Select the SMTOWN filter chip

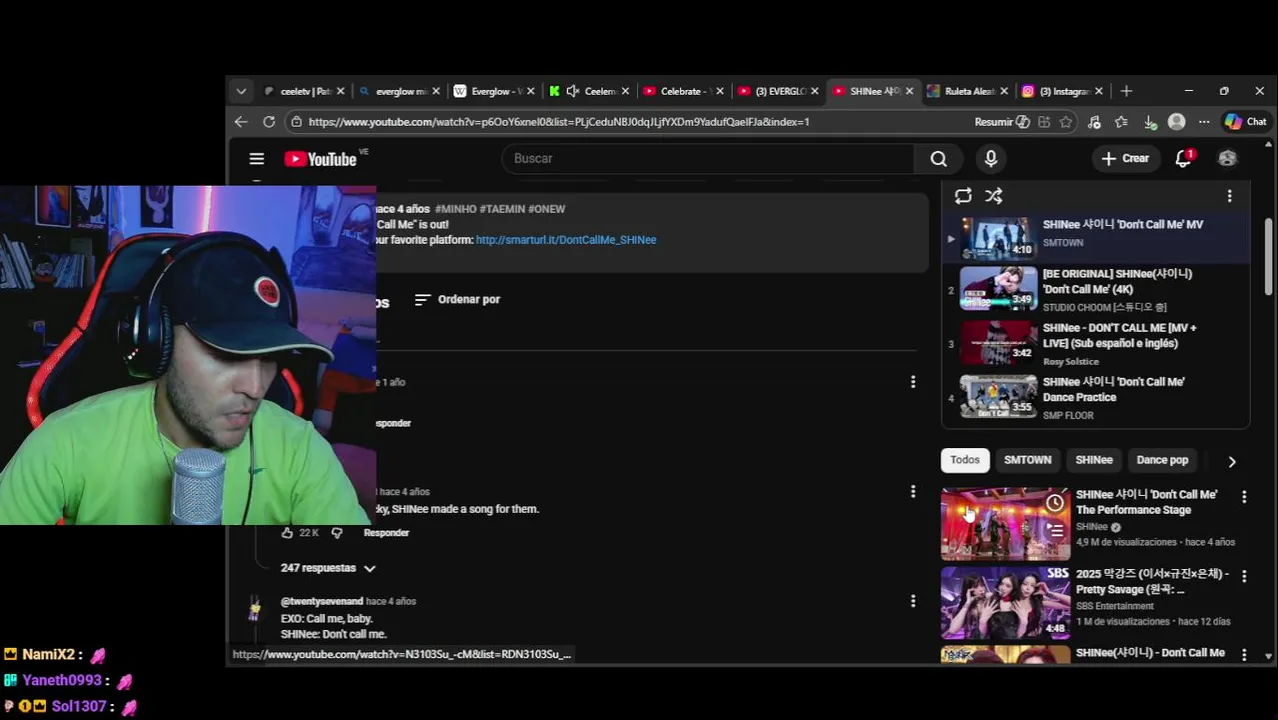[x=1027, y=460]
